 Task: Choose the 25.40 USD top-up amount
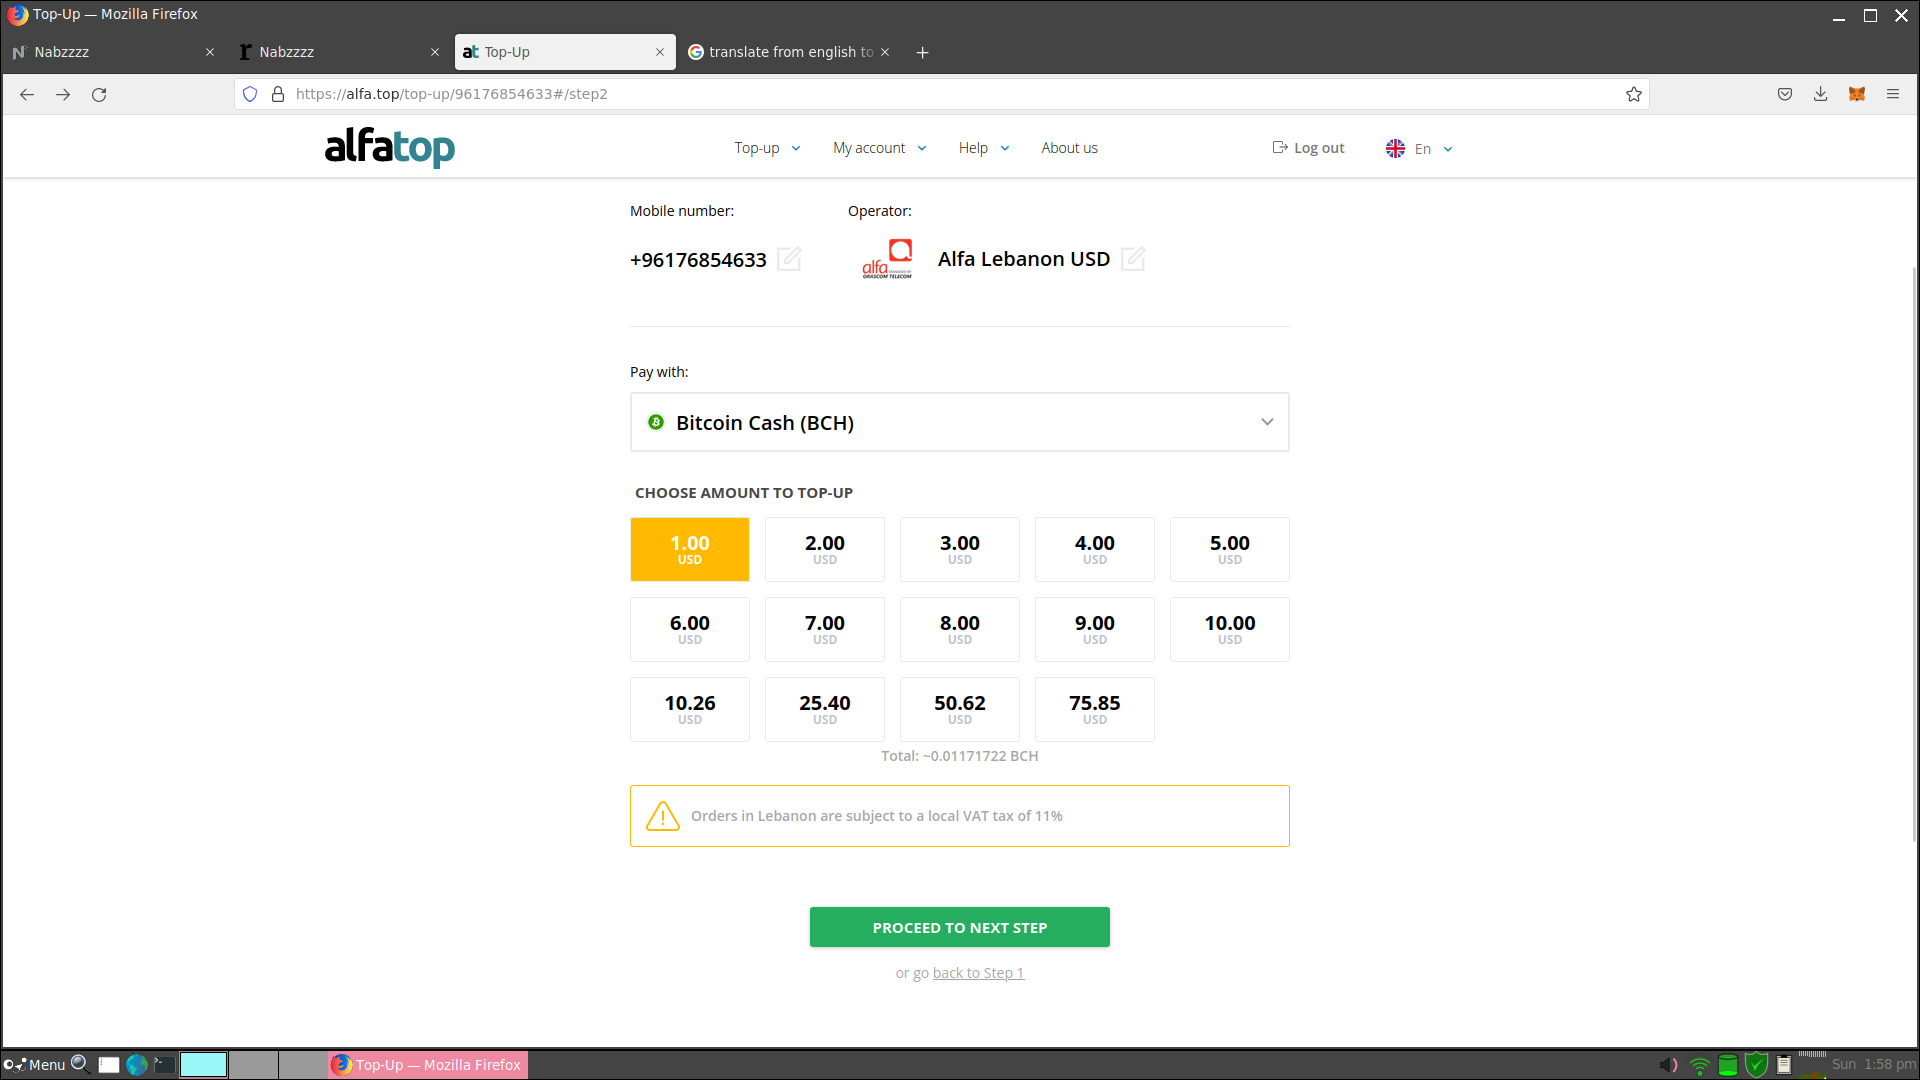(825, 709)
